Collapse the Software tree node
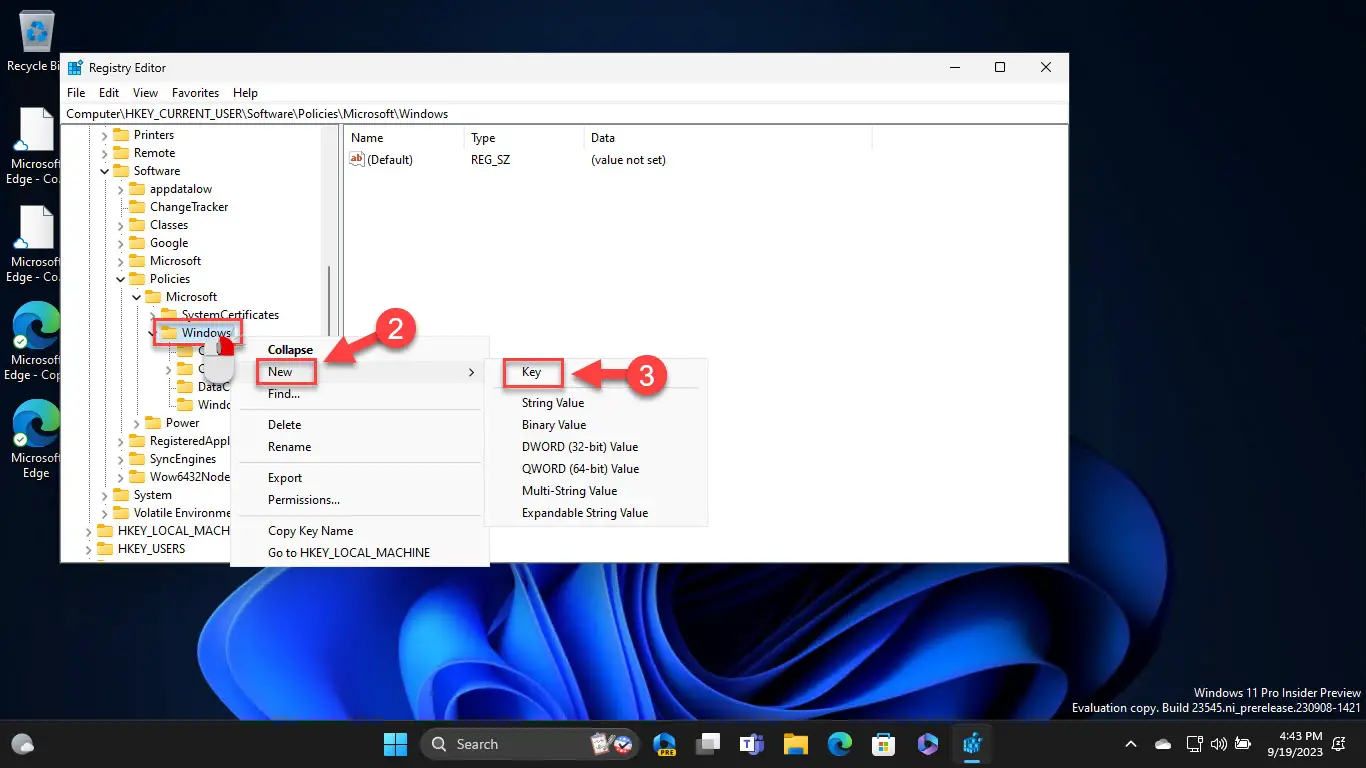 click(105, 171)
